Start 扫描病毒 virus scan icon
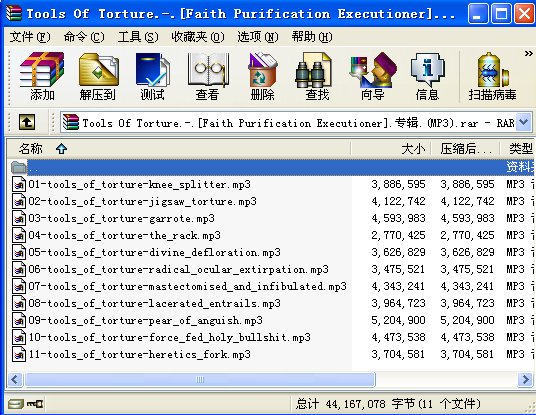Image resolution: width=536 pixels, height=415 pixels. [x=492, y=76]
